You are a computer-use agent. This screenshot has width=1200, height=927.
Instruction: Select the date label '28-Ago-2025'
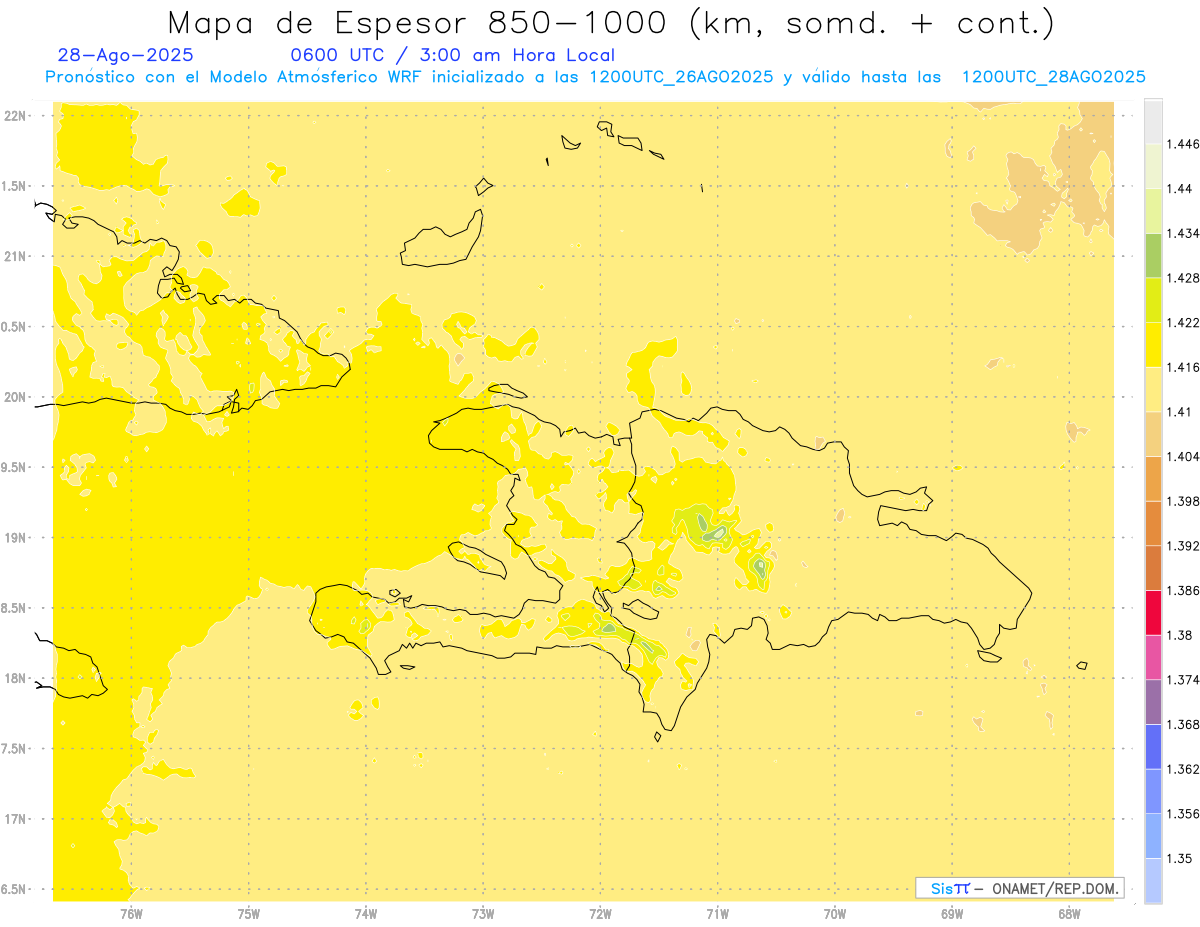coord(126,55)
